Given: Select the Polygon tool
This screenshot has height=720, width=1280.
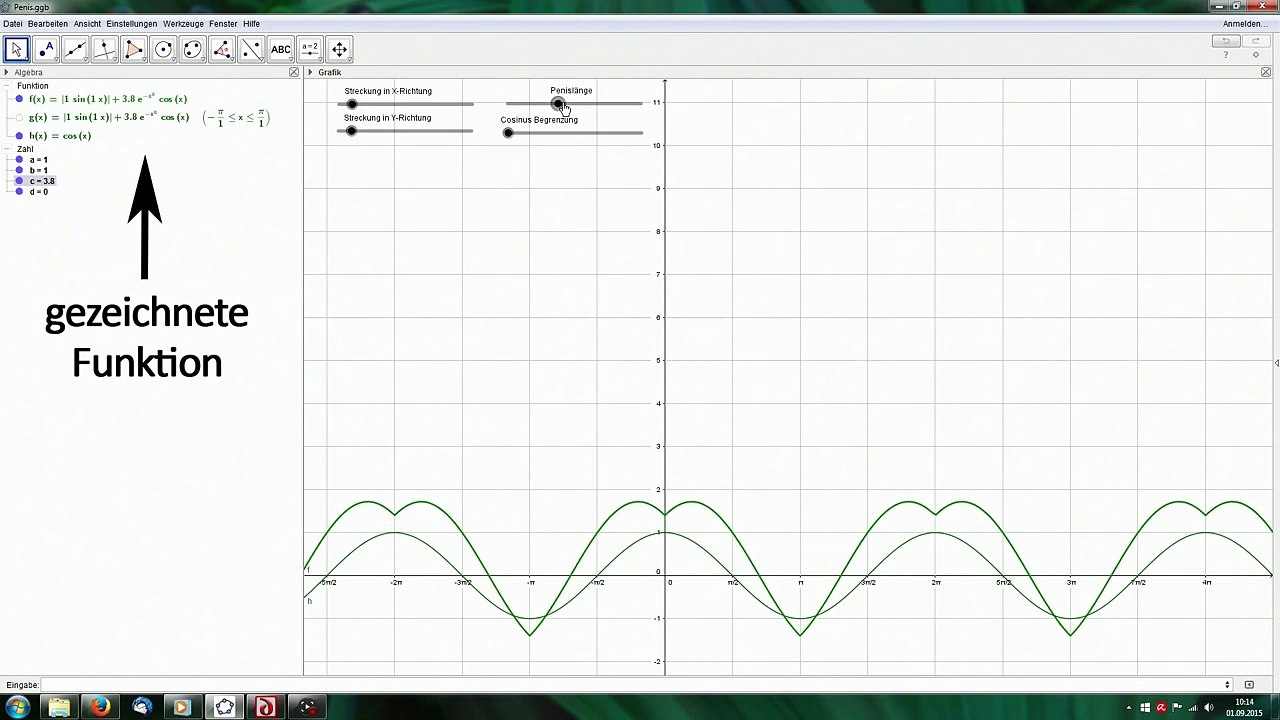Looking at the screenshot, I should 134,49.
